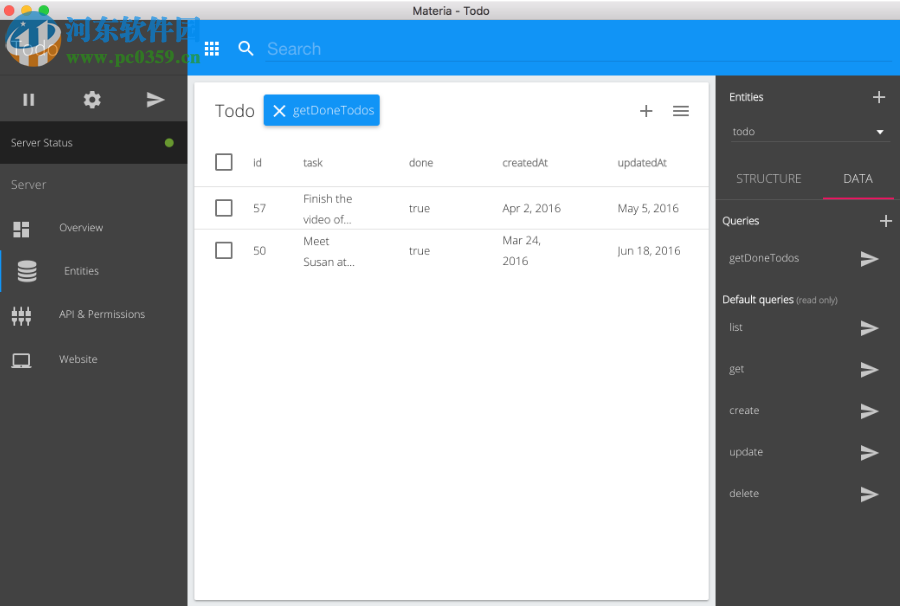Image resolution: width=900 pixels, height=606 pixels.
Task: Click the task column header
Action: [313, 162]
